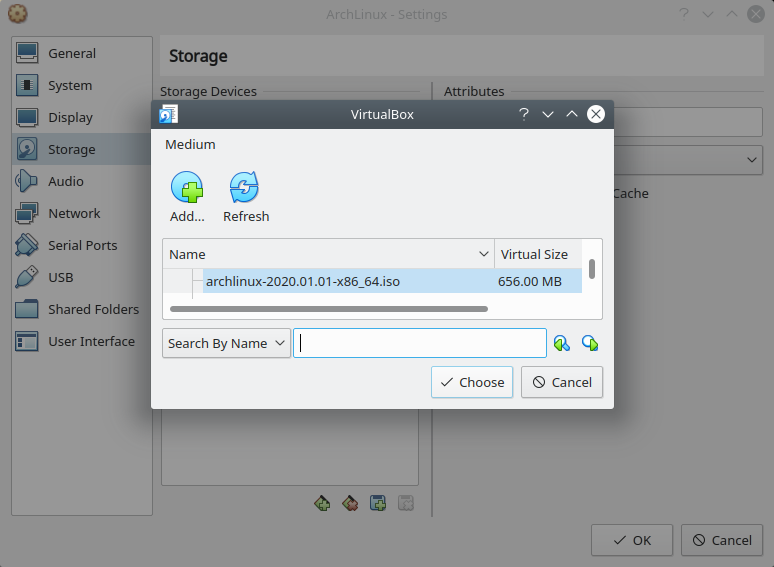Open Search By Name dropdown
Screen dimensions: 774x567
(226, 343)
